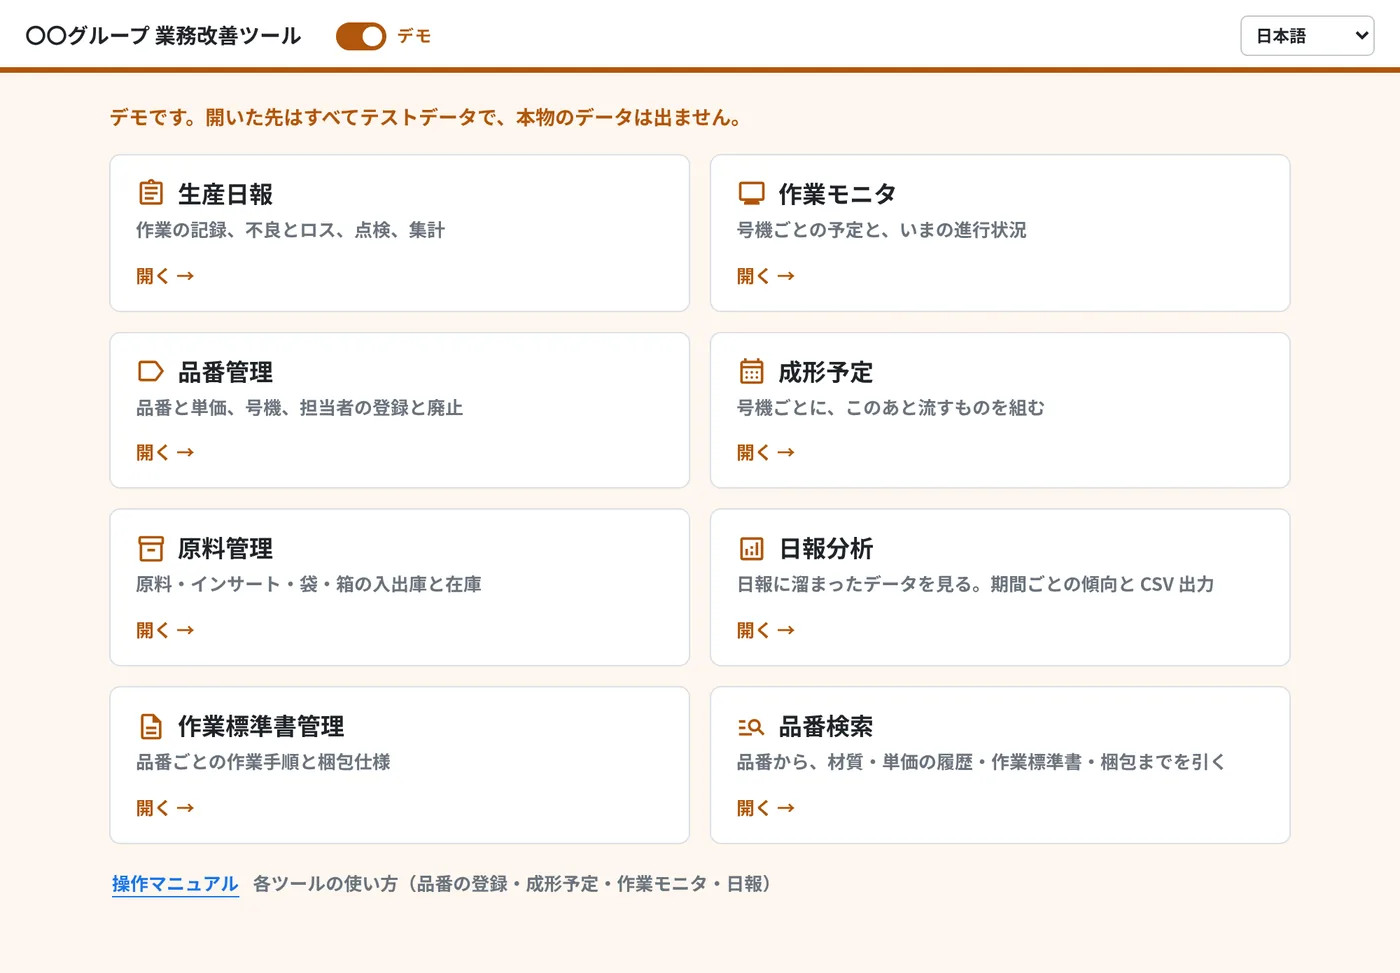Select the 成形予定 heading

[826, 372]
